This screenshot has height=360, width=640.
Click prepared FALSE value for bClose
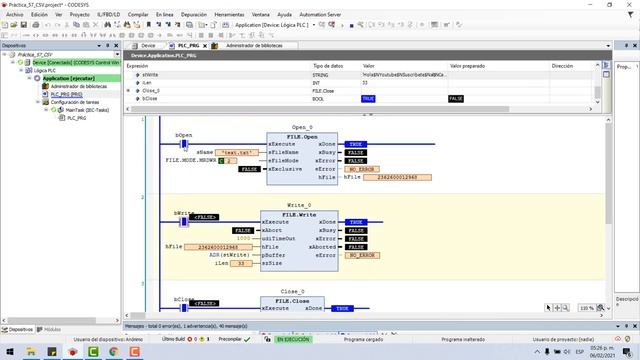click(456, 99)
